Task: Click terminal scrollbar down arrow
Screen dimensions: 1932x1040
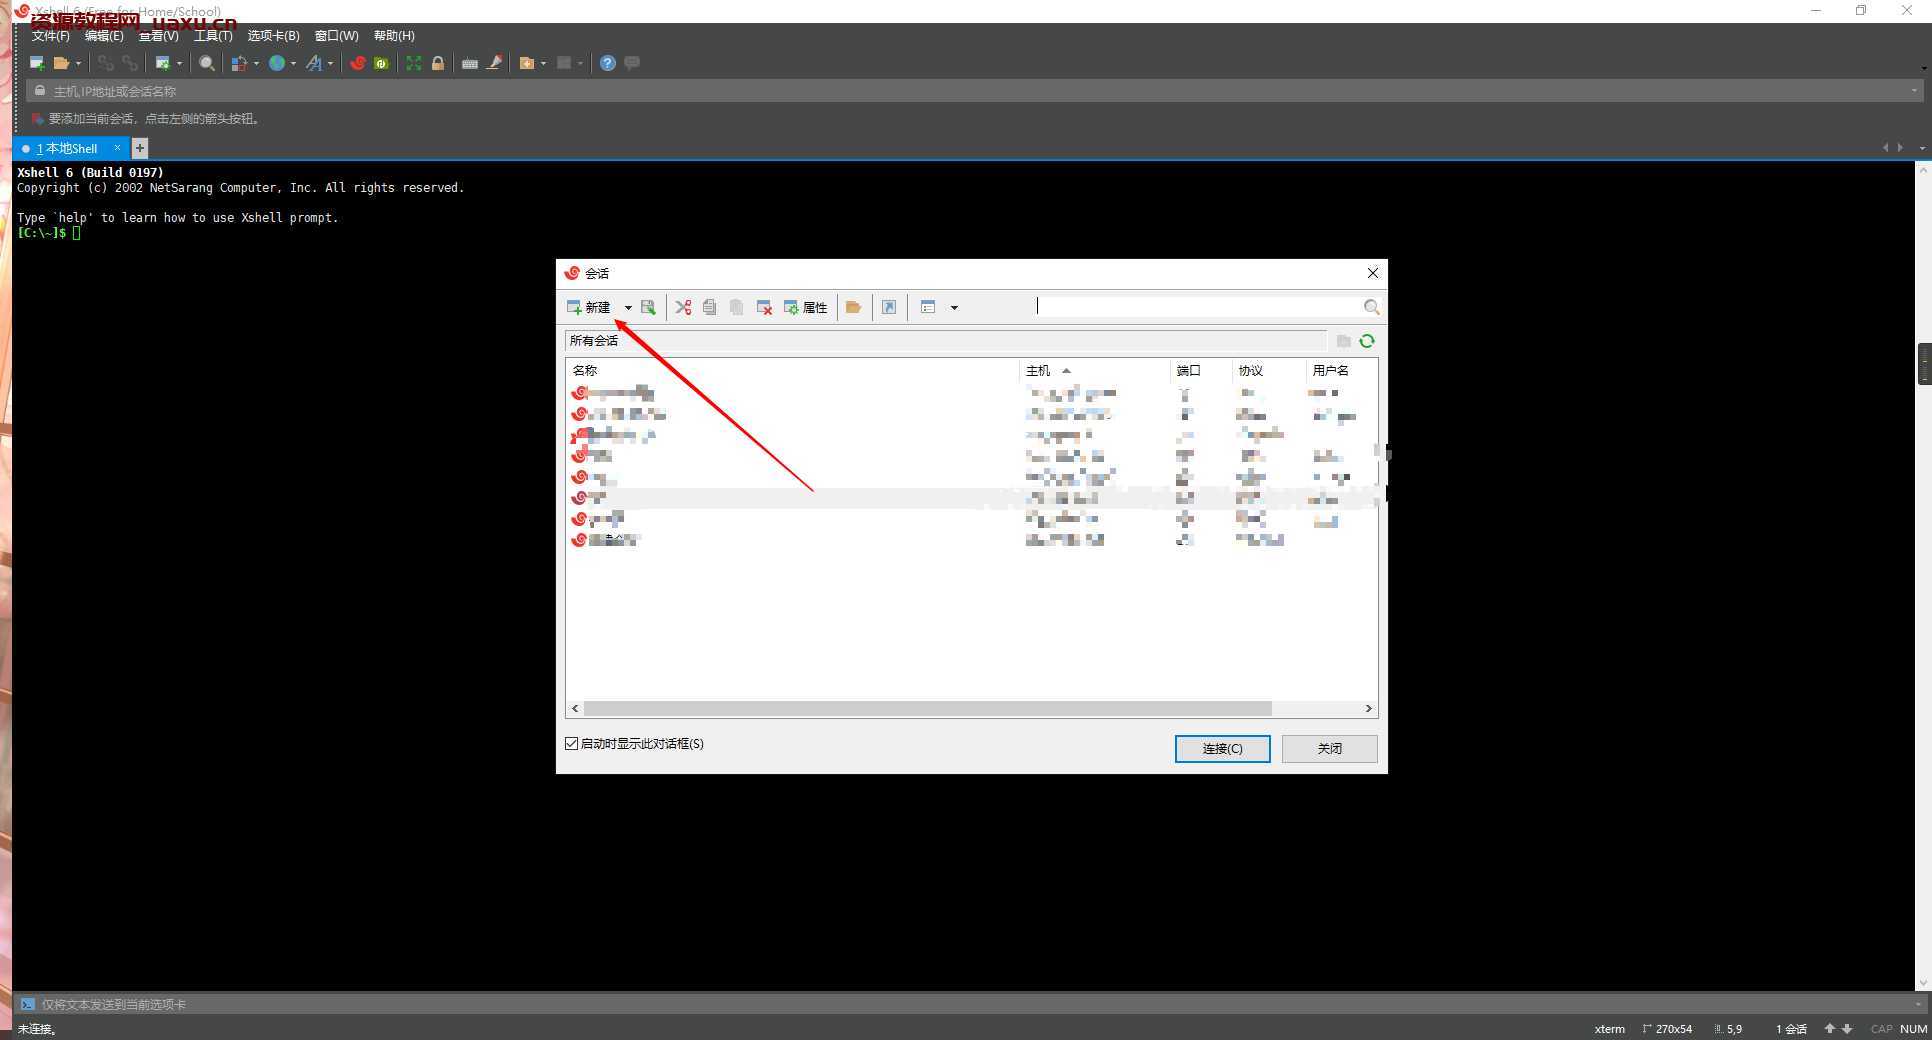Action: 1923,983
